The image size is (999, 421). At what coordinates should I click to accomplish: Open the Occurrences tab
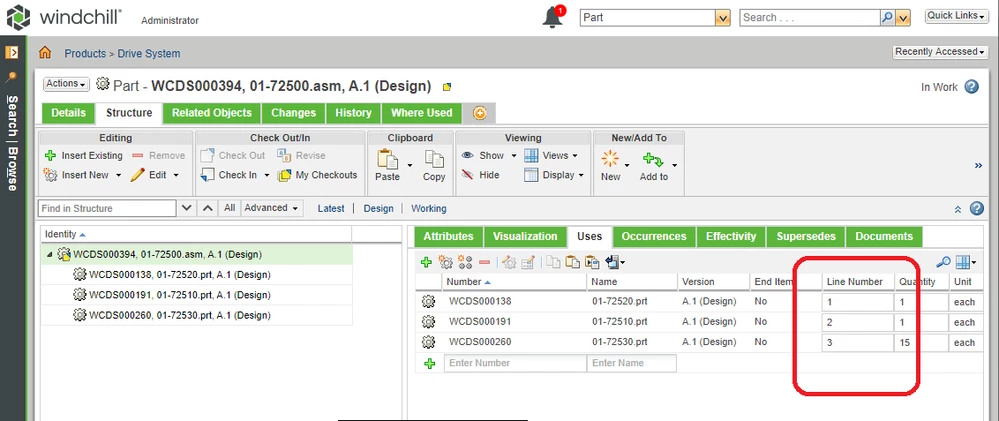[654, 236]
